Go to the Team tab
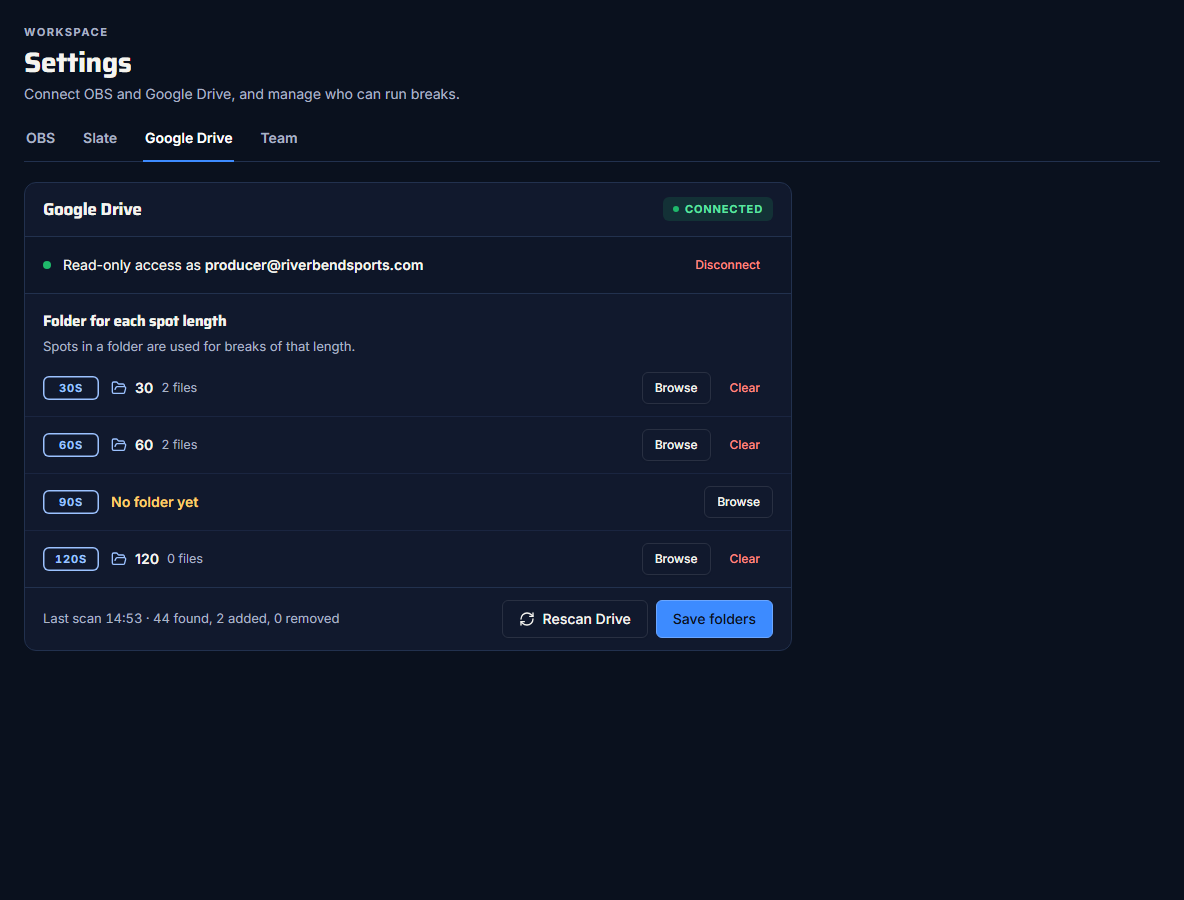This screenshot has height=900, width=1184. click(x=279, y=138)
